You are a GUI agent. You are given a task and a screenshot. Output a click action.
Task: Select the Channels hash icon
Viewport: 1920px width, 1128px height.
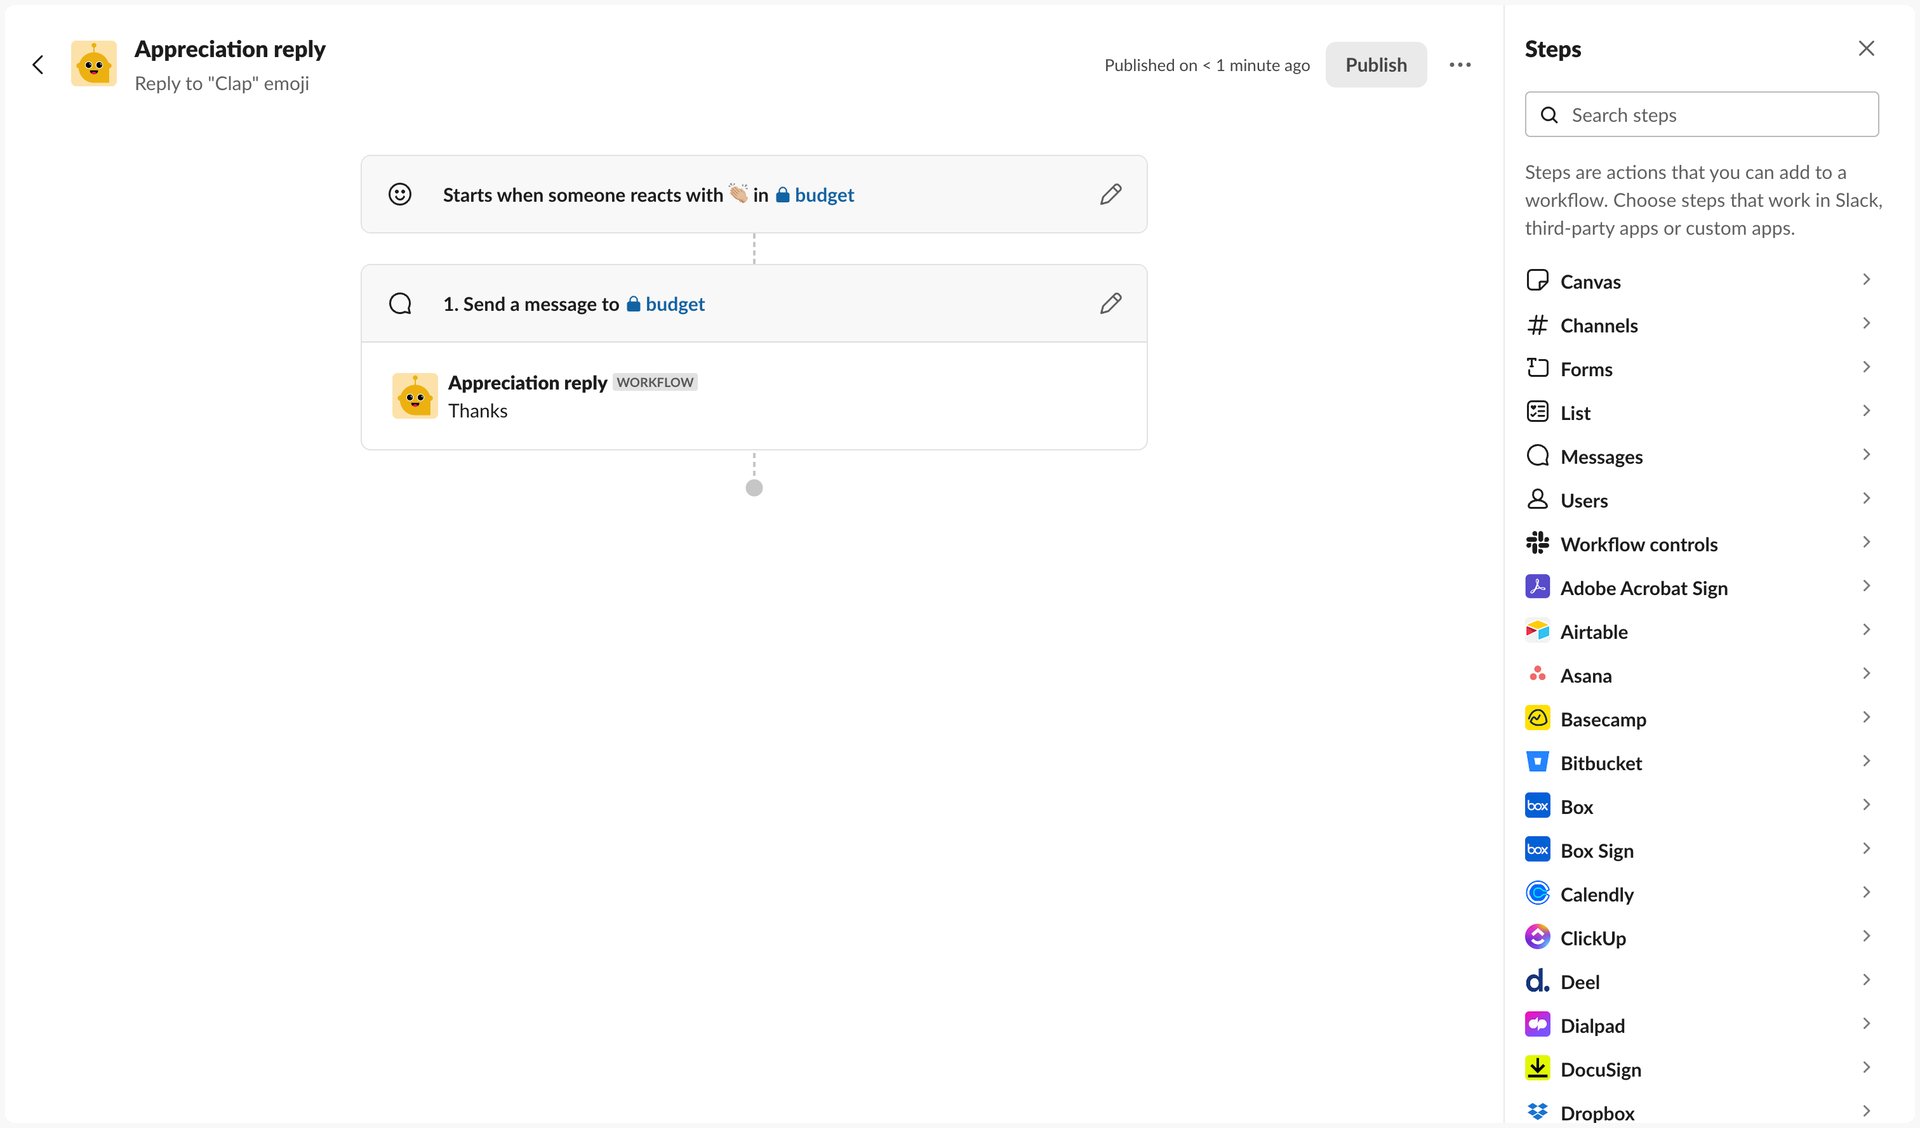[1538, 325]
